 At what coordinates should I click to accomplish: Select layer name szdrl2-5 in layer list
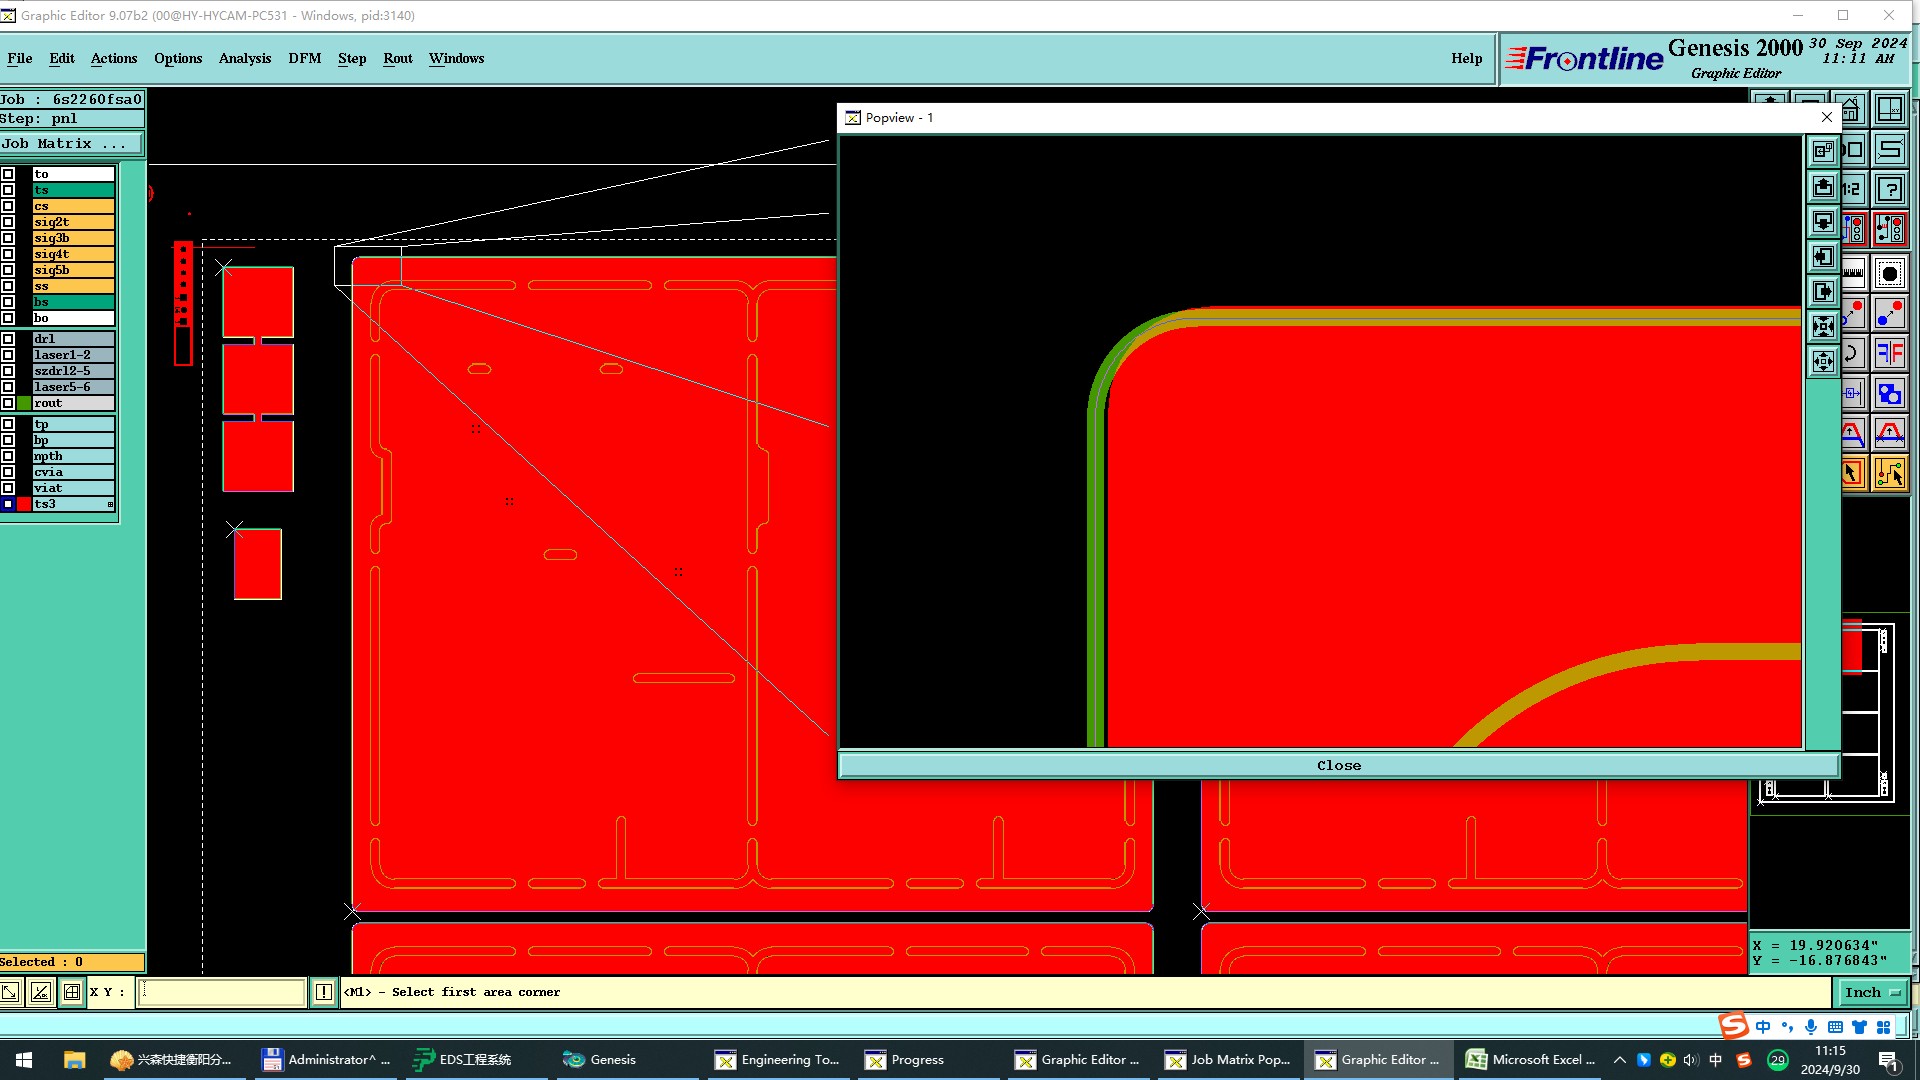[73, 371]
